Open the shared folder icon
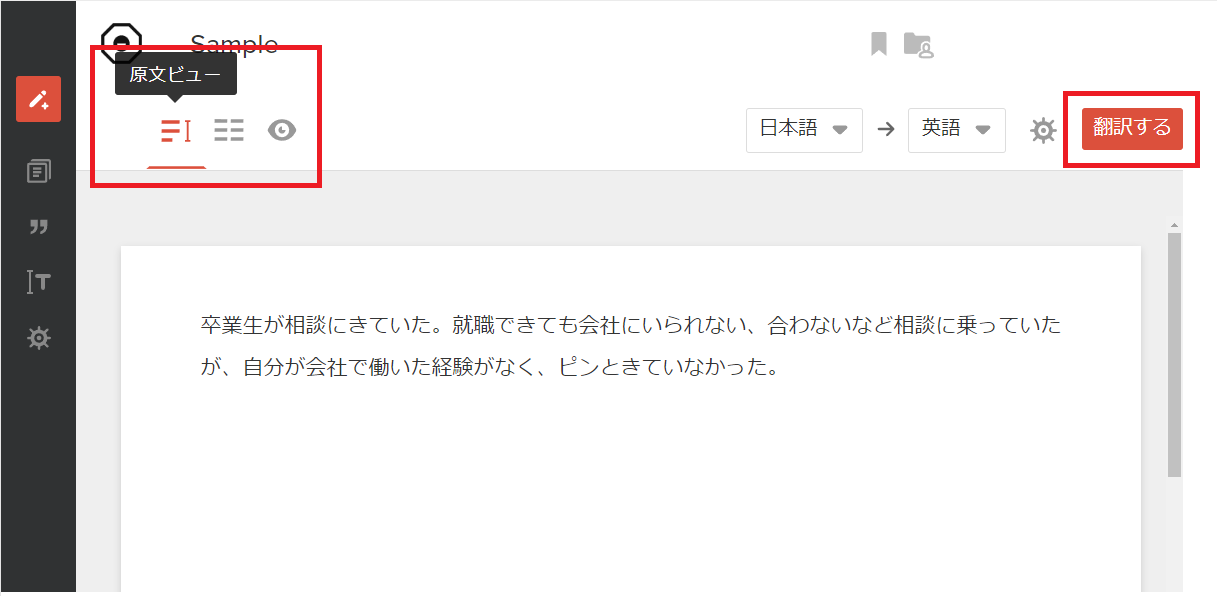This screenshot has height=596, width=1217. coord(918,45)
